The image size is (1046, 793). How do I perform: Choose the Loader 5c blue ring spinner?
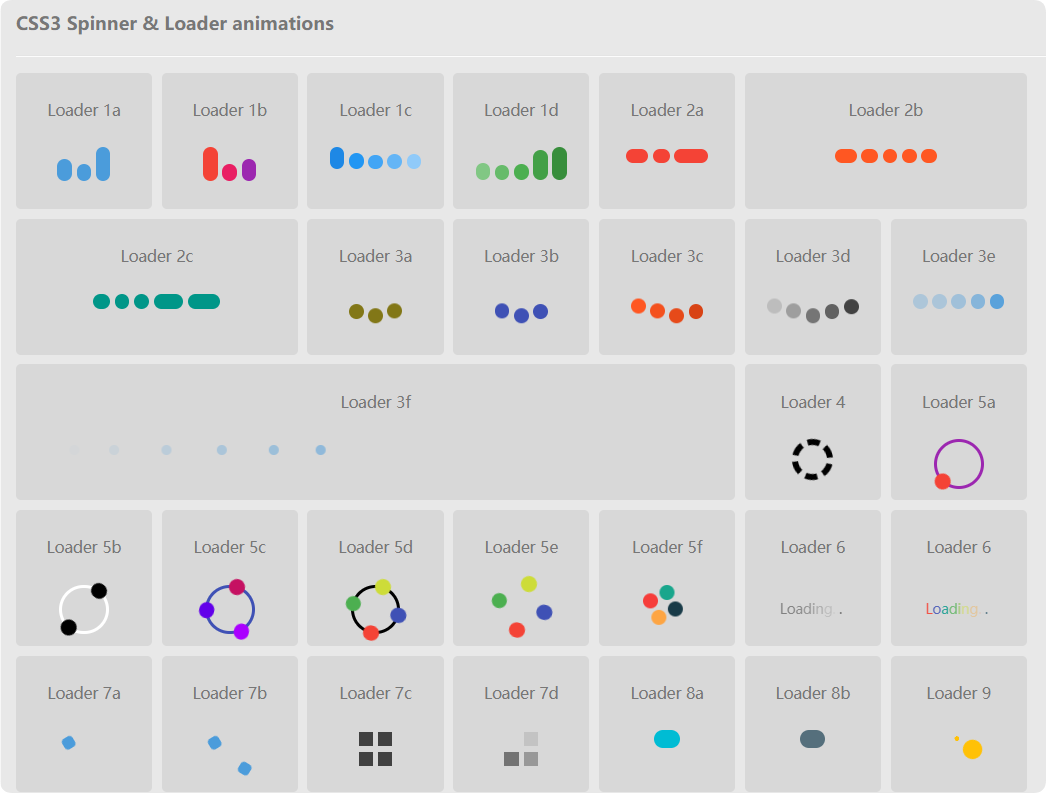pyautogui.click(x=228, y=609)
